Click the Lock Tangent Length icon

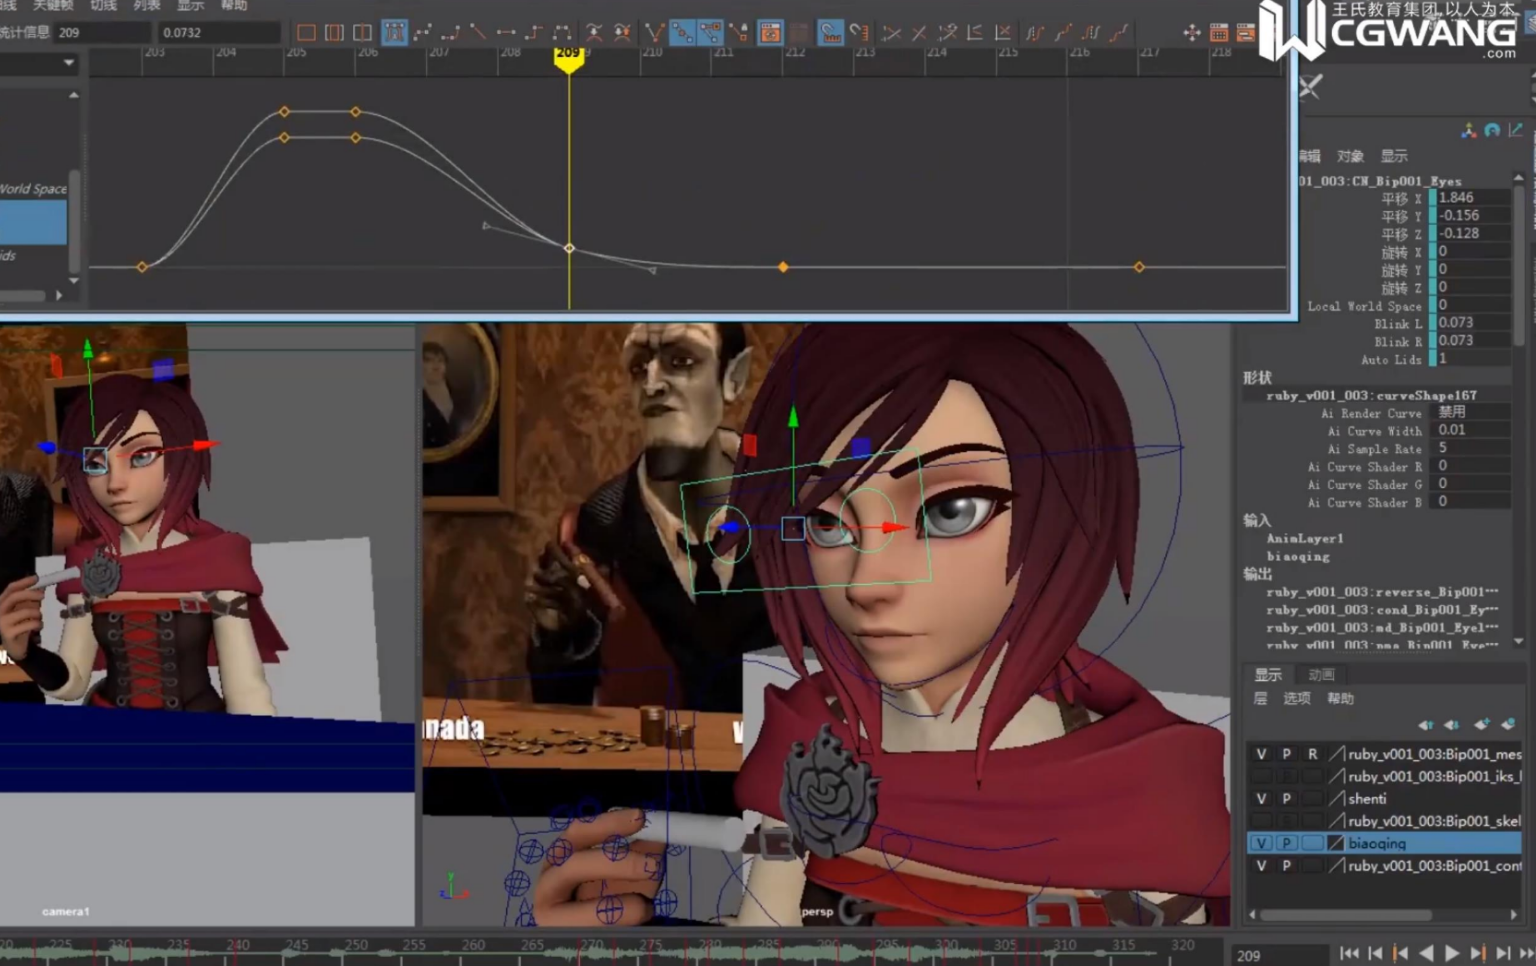tap(738, 33)
